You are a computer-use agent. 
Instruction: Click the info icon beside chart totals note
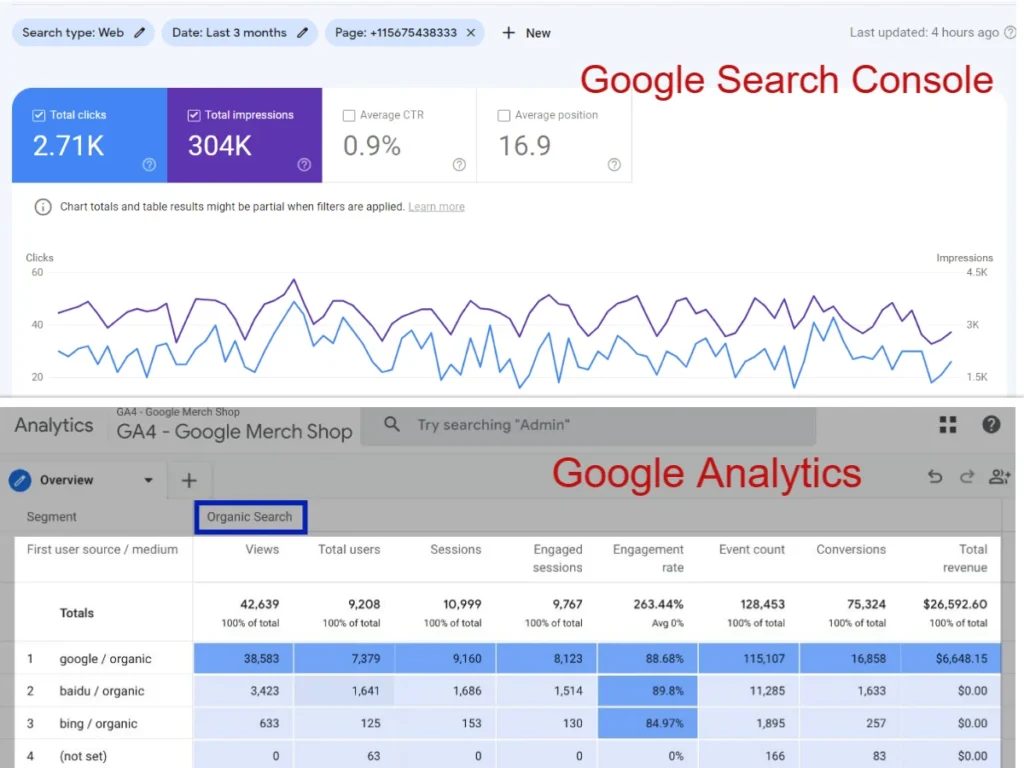pos(42,207)
